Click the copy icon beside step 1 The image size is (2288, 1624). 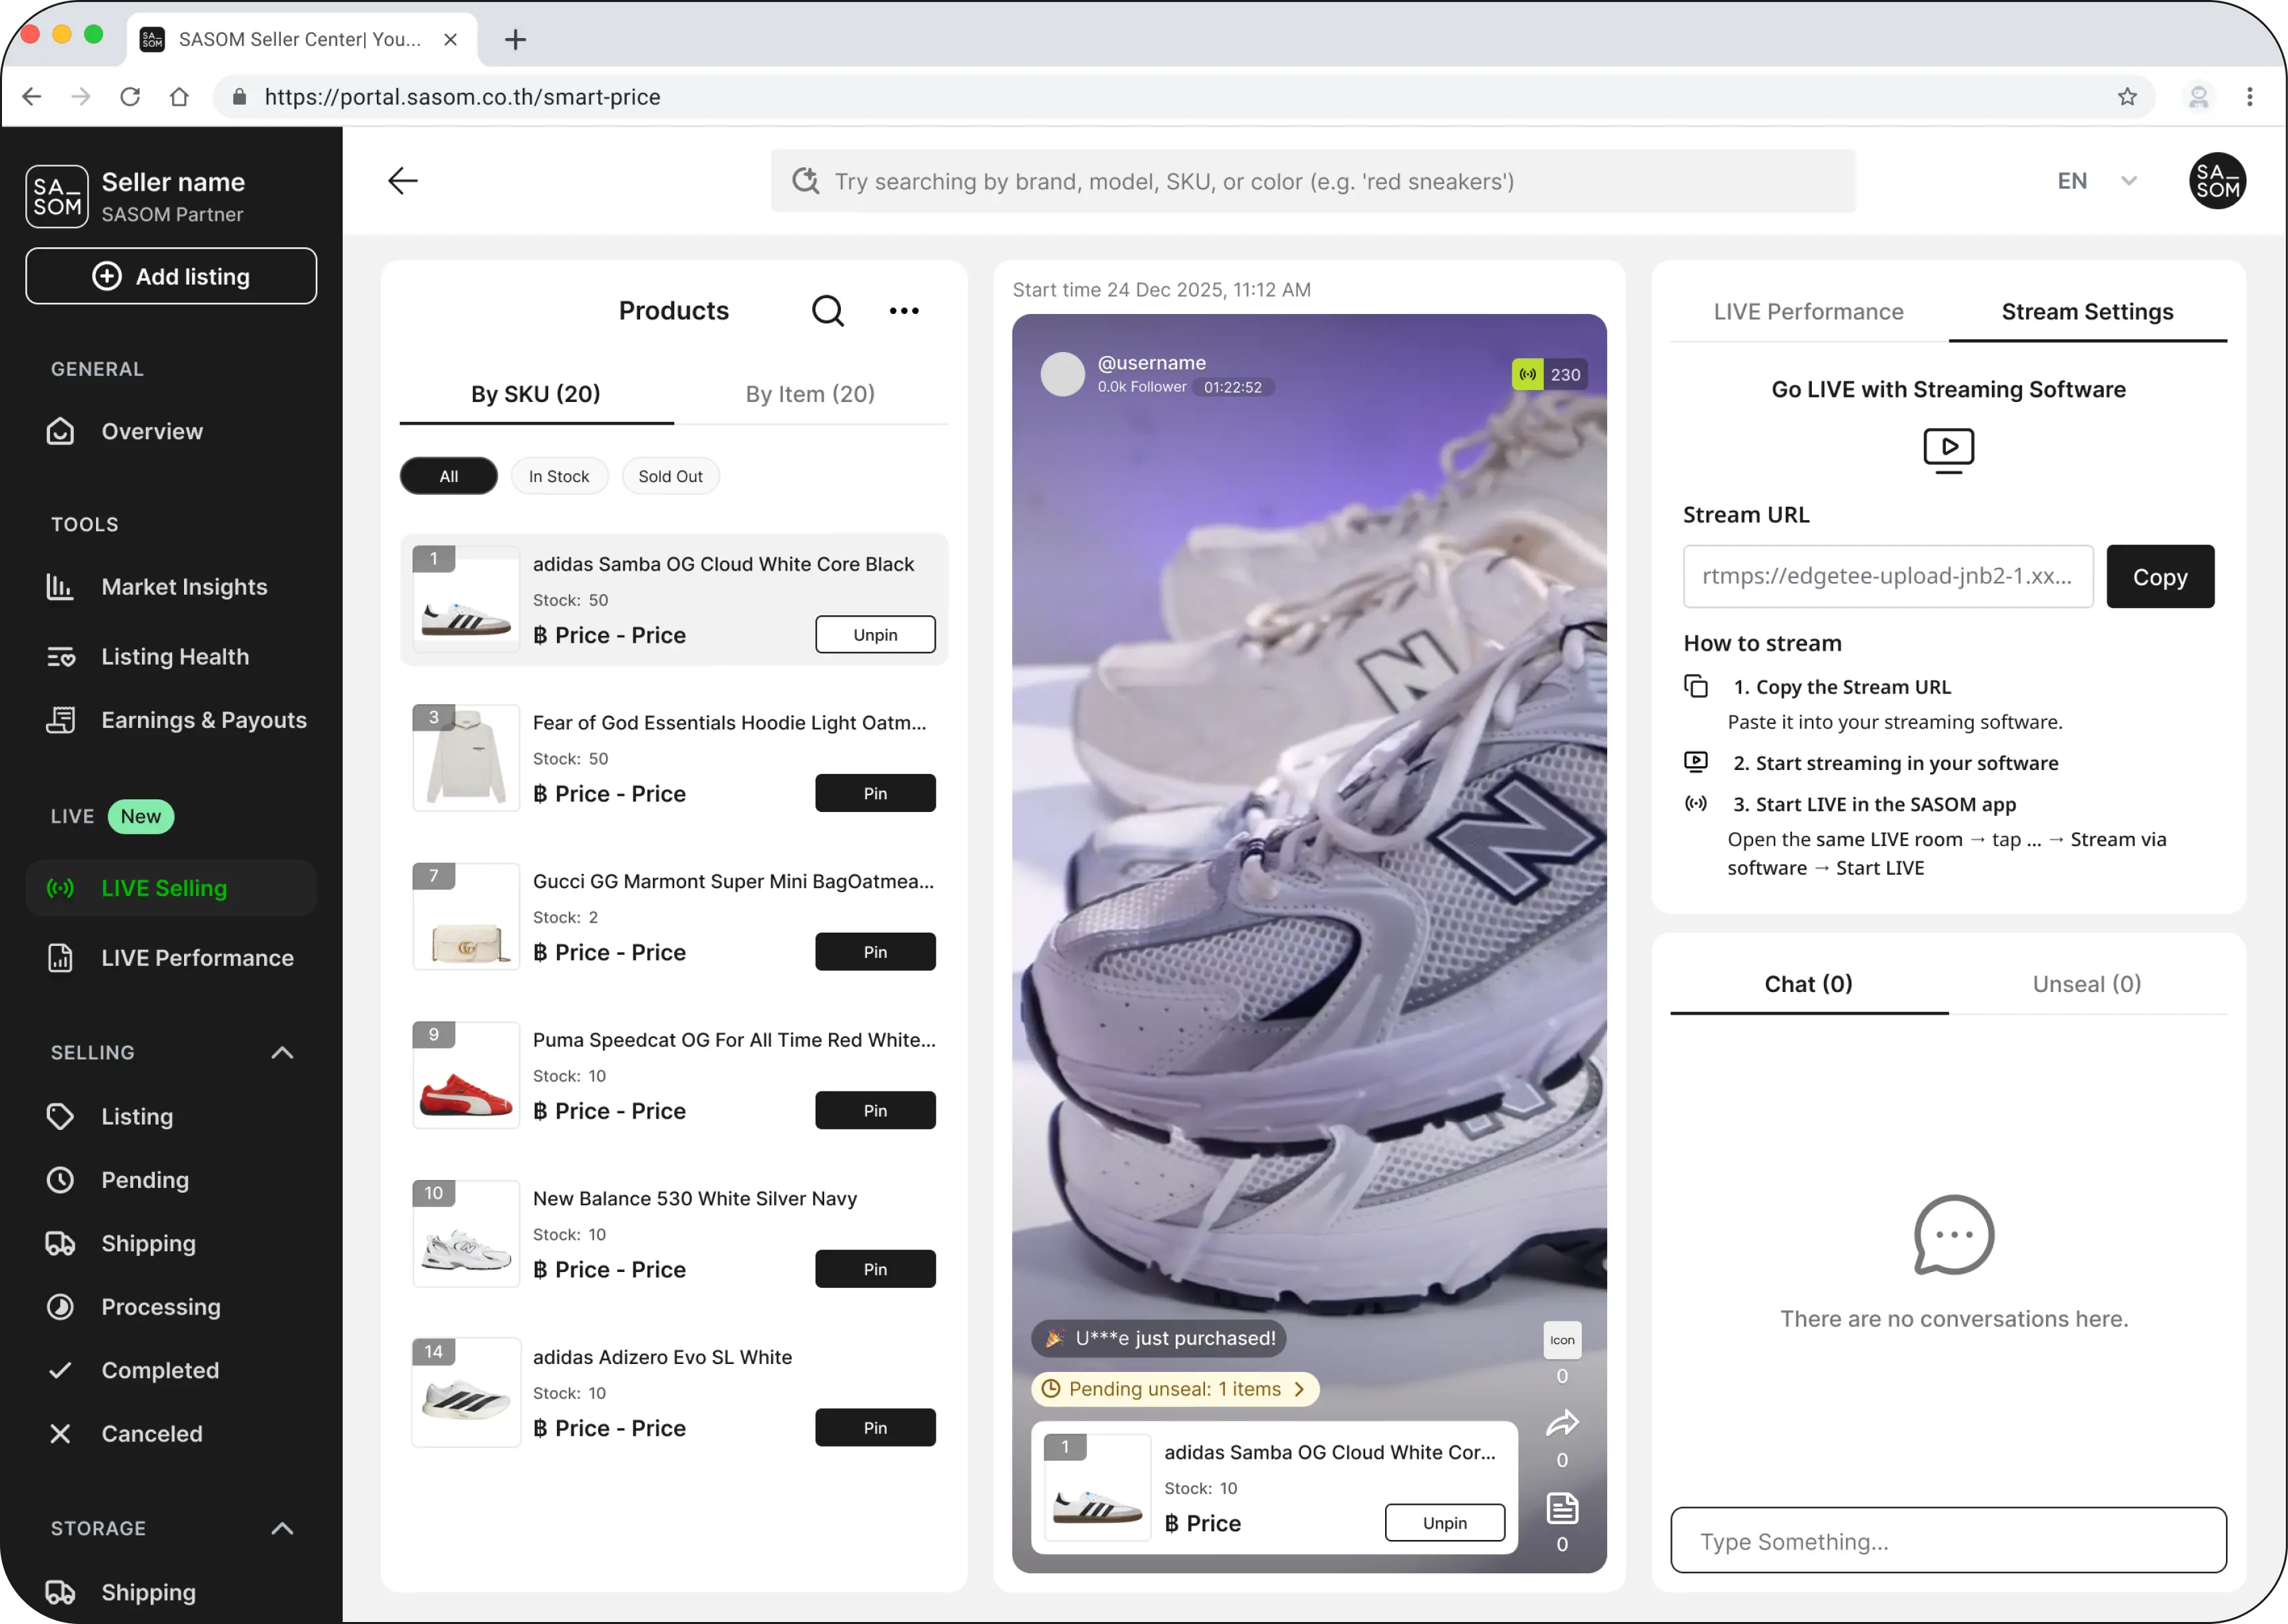tap(1695, 686)
